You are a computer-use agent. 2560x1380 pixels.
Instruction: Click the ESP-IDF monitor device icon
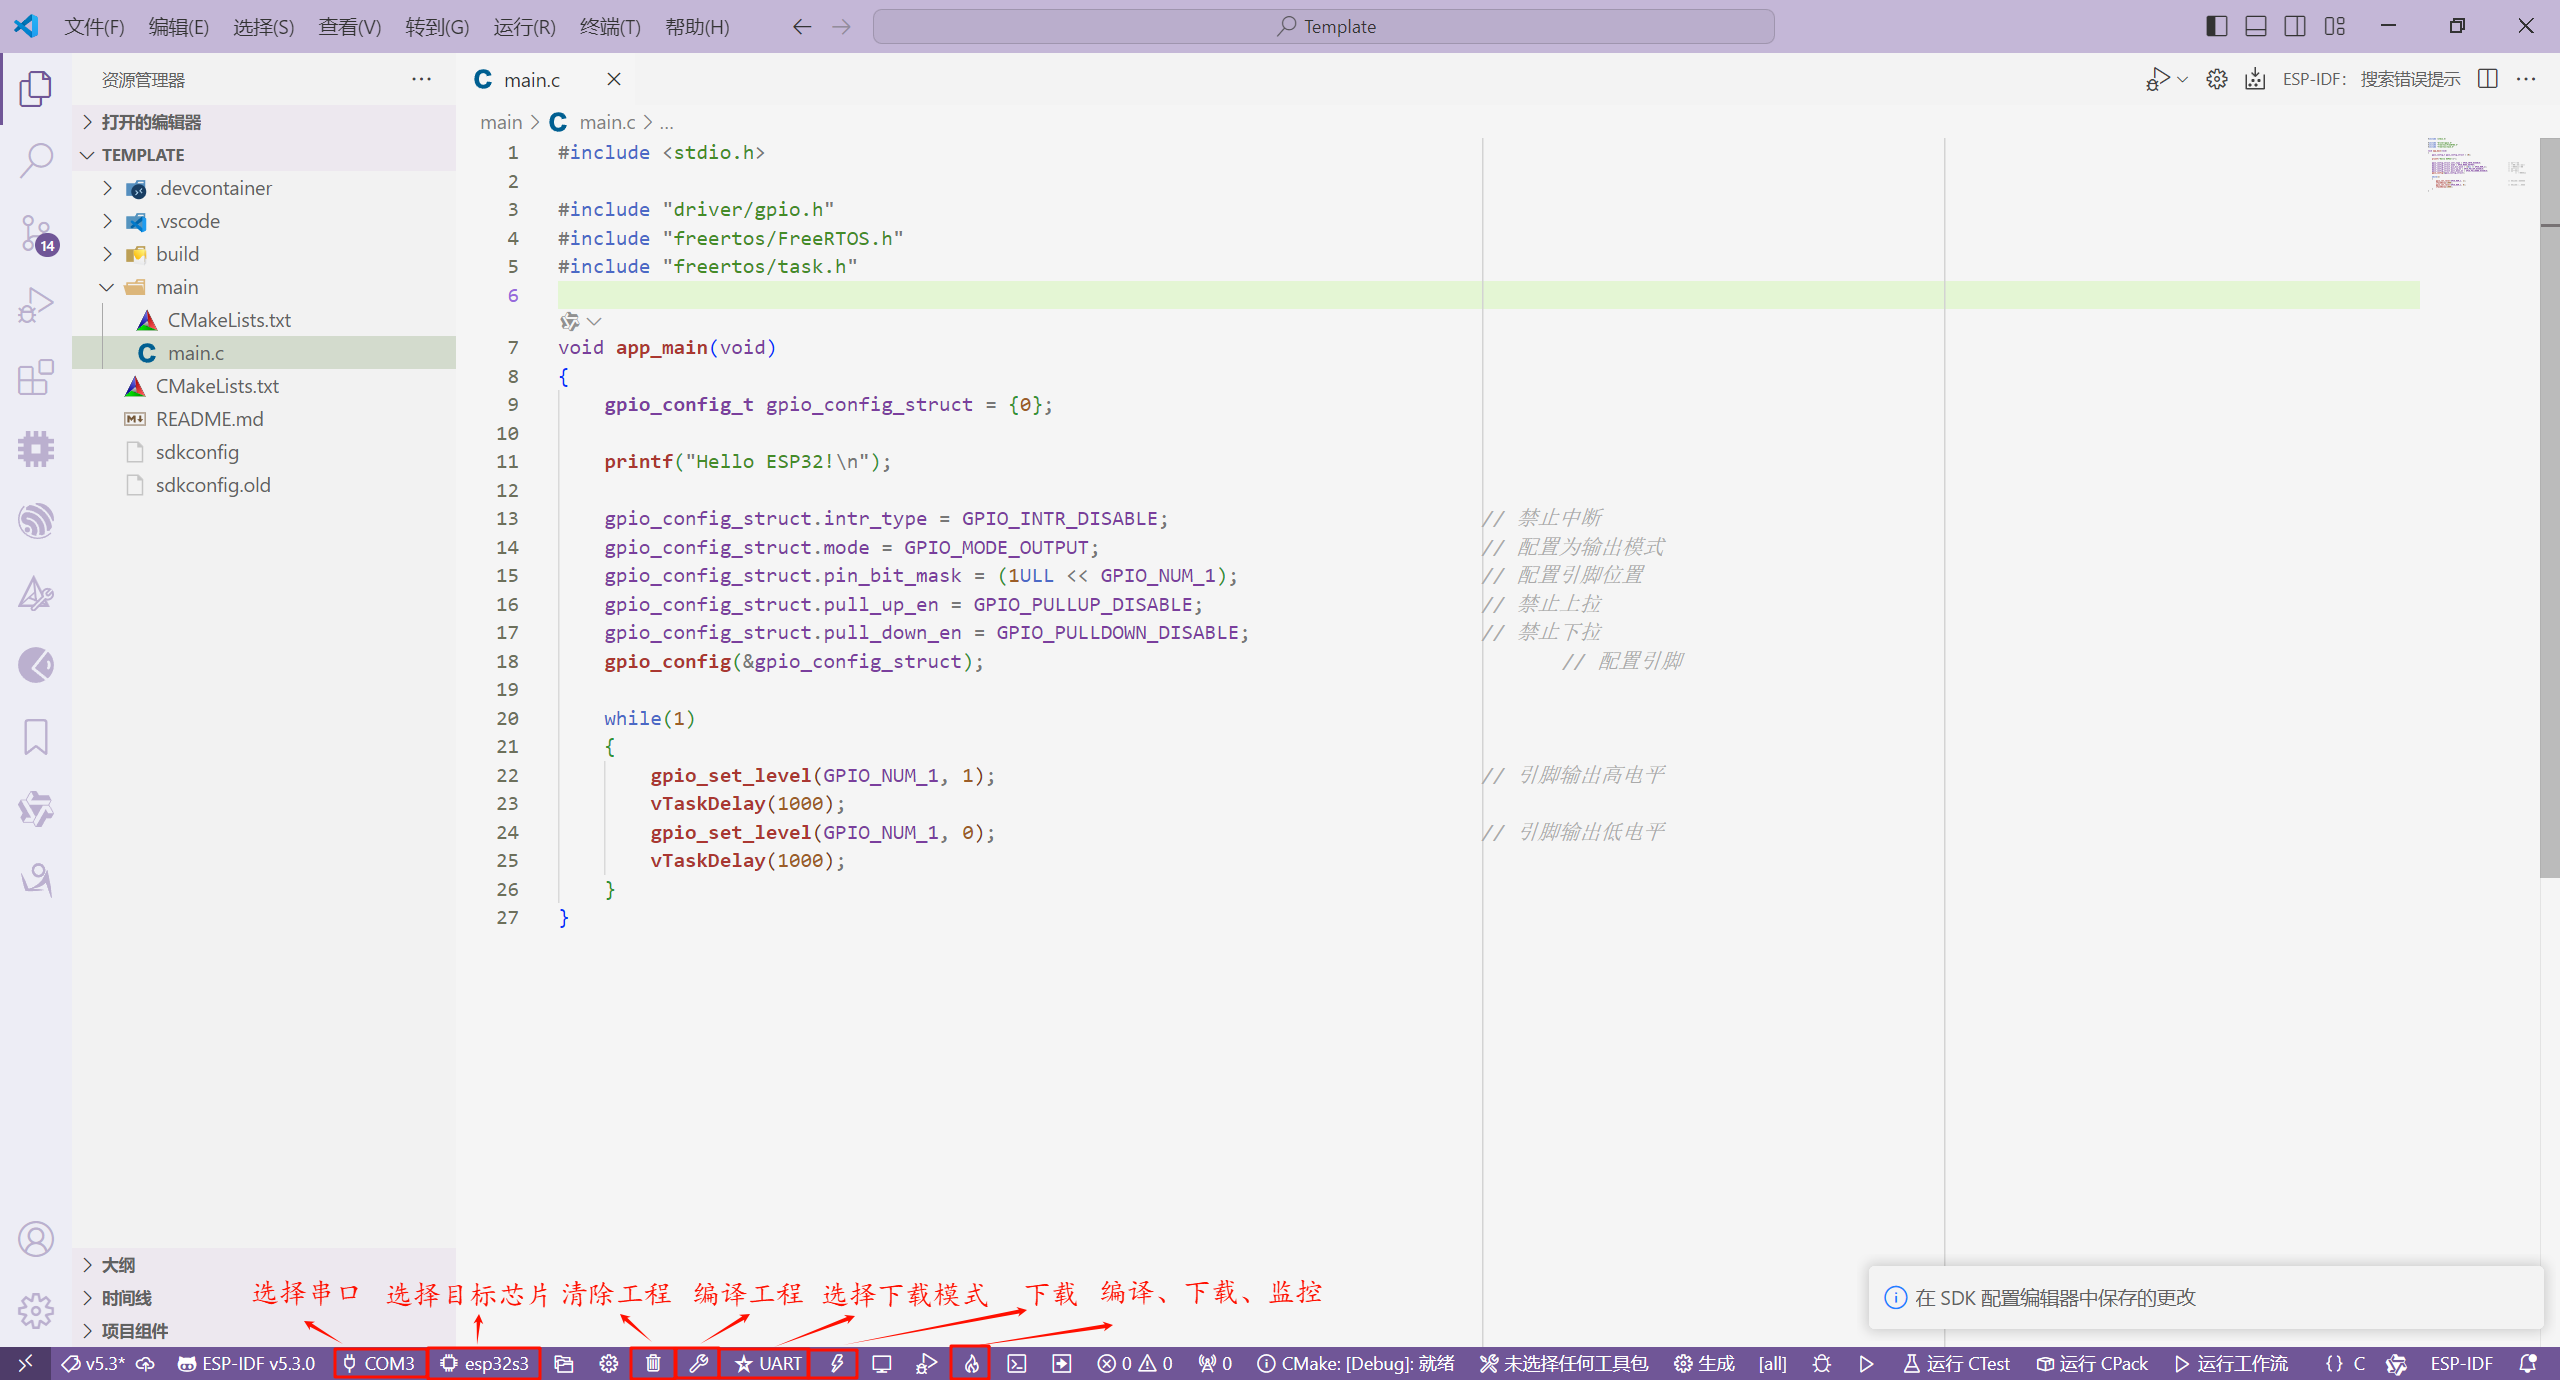881,1363
